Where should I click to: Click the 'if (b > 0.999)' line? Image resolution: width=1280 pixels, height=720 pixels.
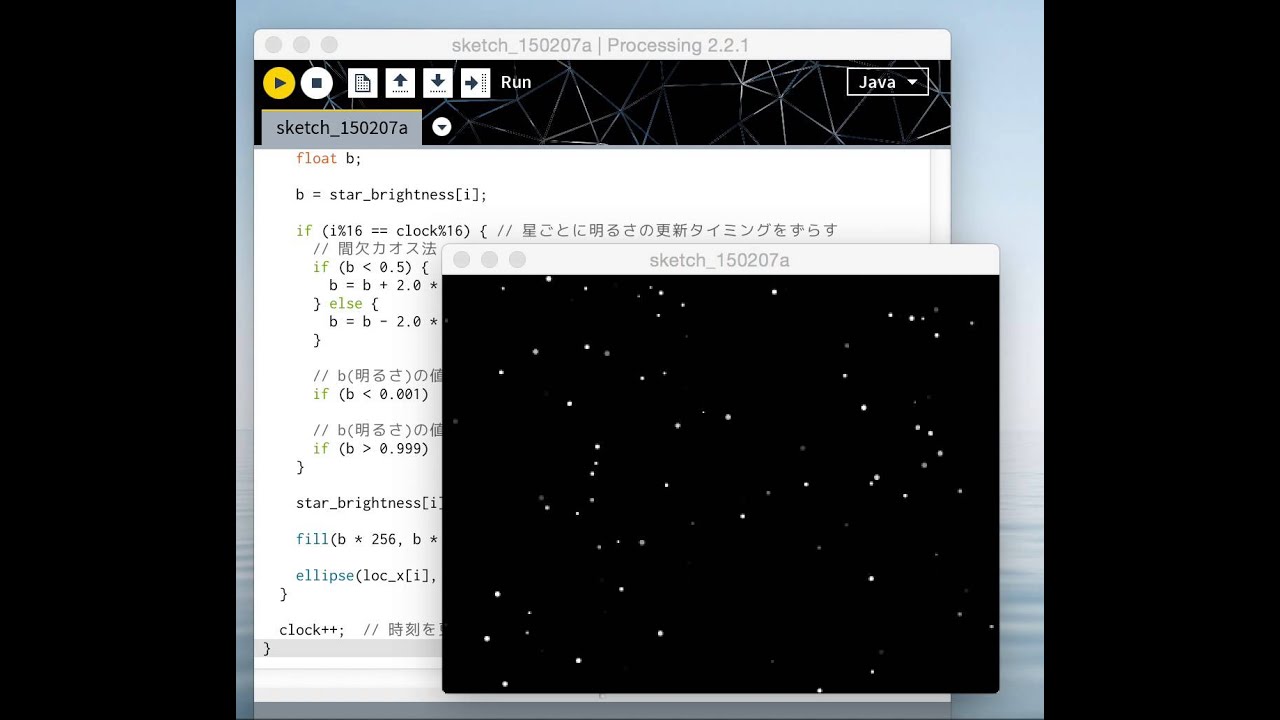click(x=371, y=449)
